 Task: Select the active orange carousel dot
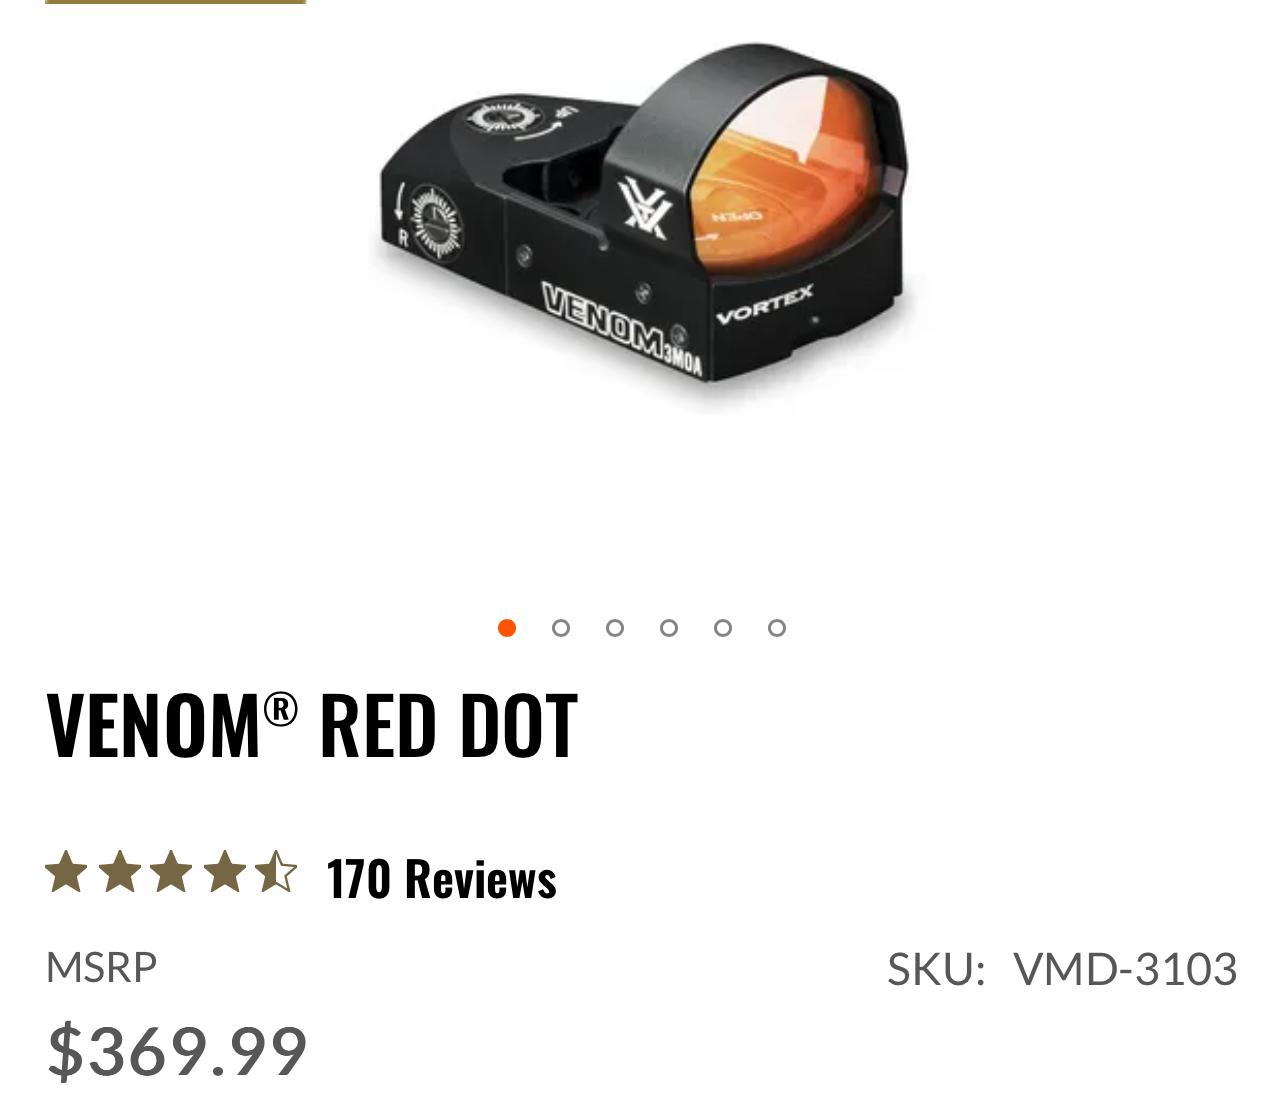coord(507,628)
